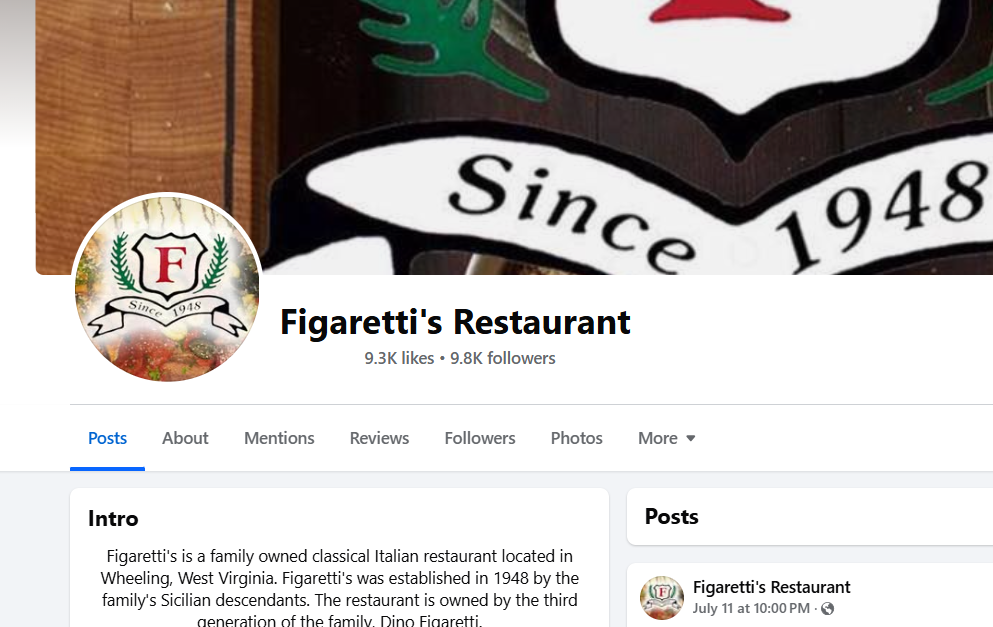
Task: Go to the Mentions tab
Action: point(279,438)
